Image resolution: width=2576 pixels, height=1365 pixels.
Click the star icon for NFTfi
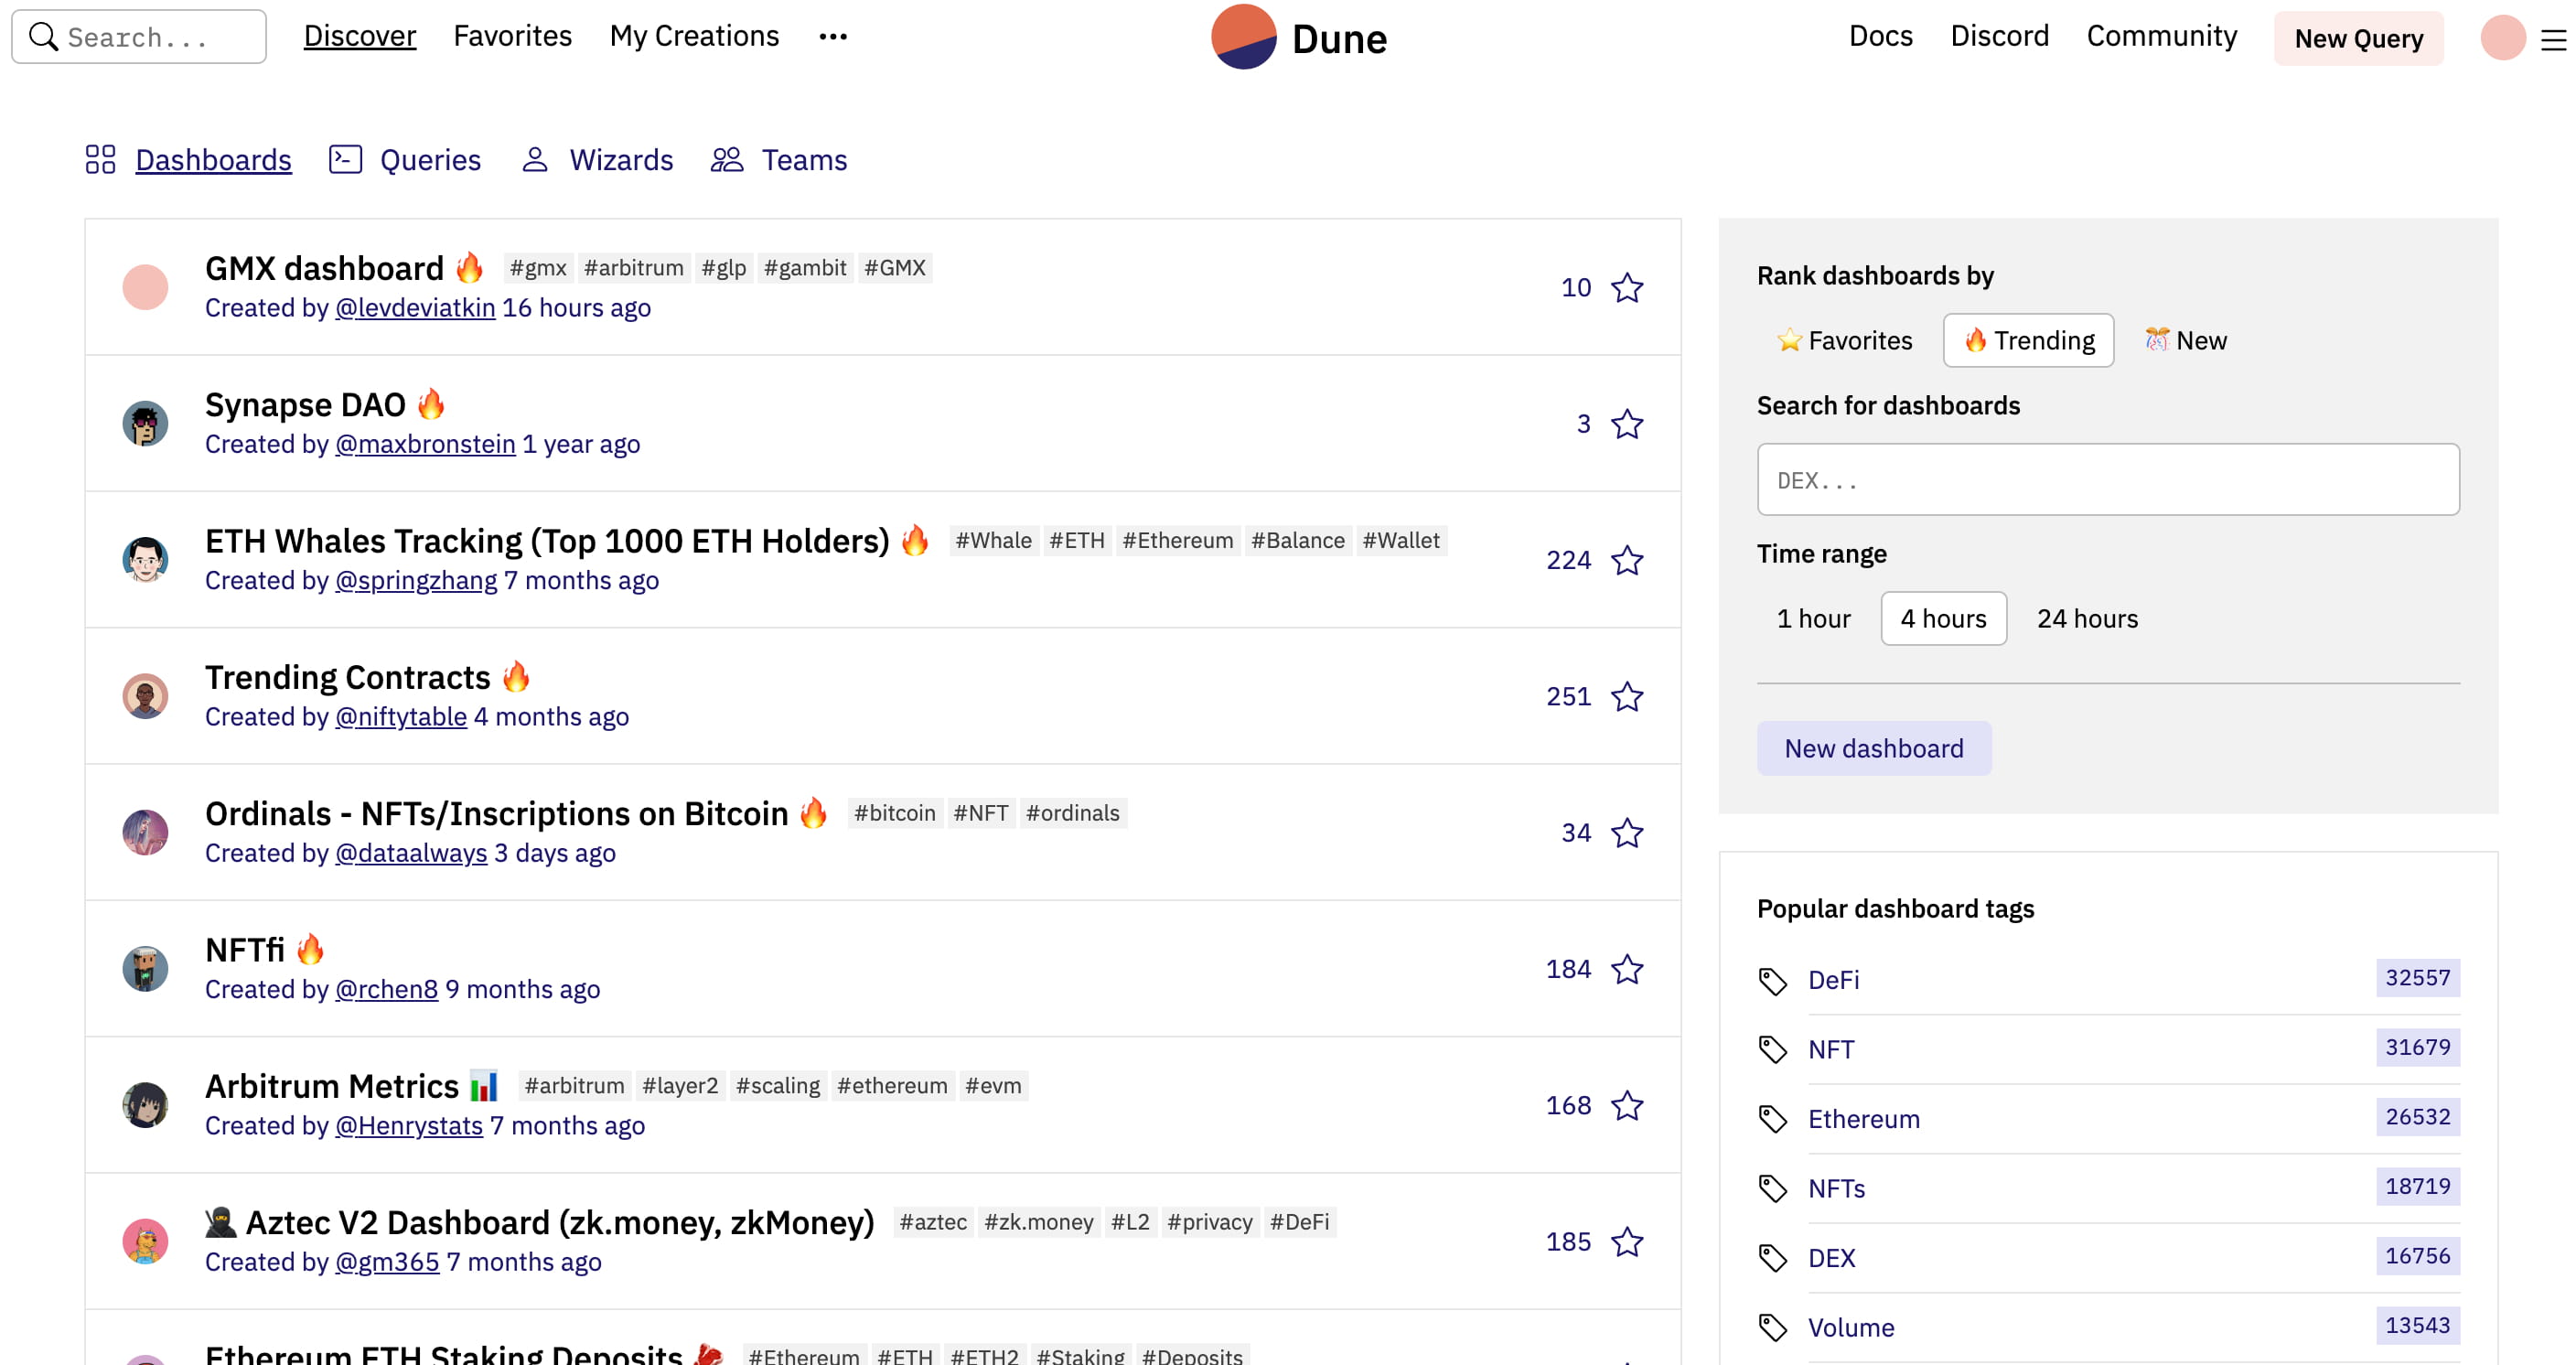pyautogui.click(x=1627, y=969)
